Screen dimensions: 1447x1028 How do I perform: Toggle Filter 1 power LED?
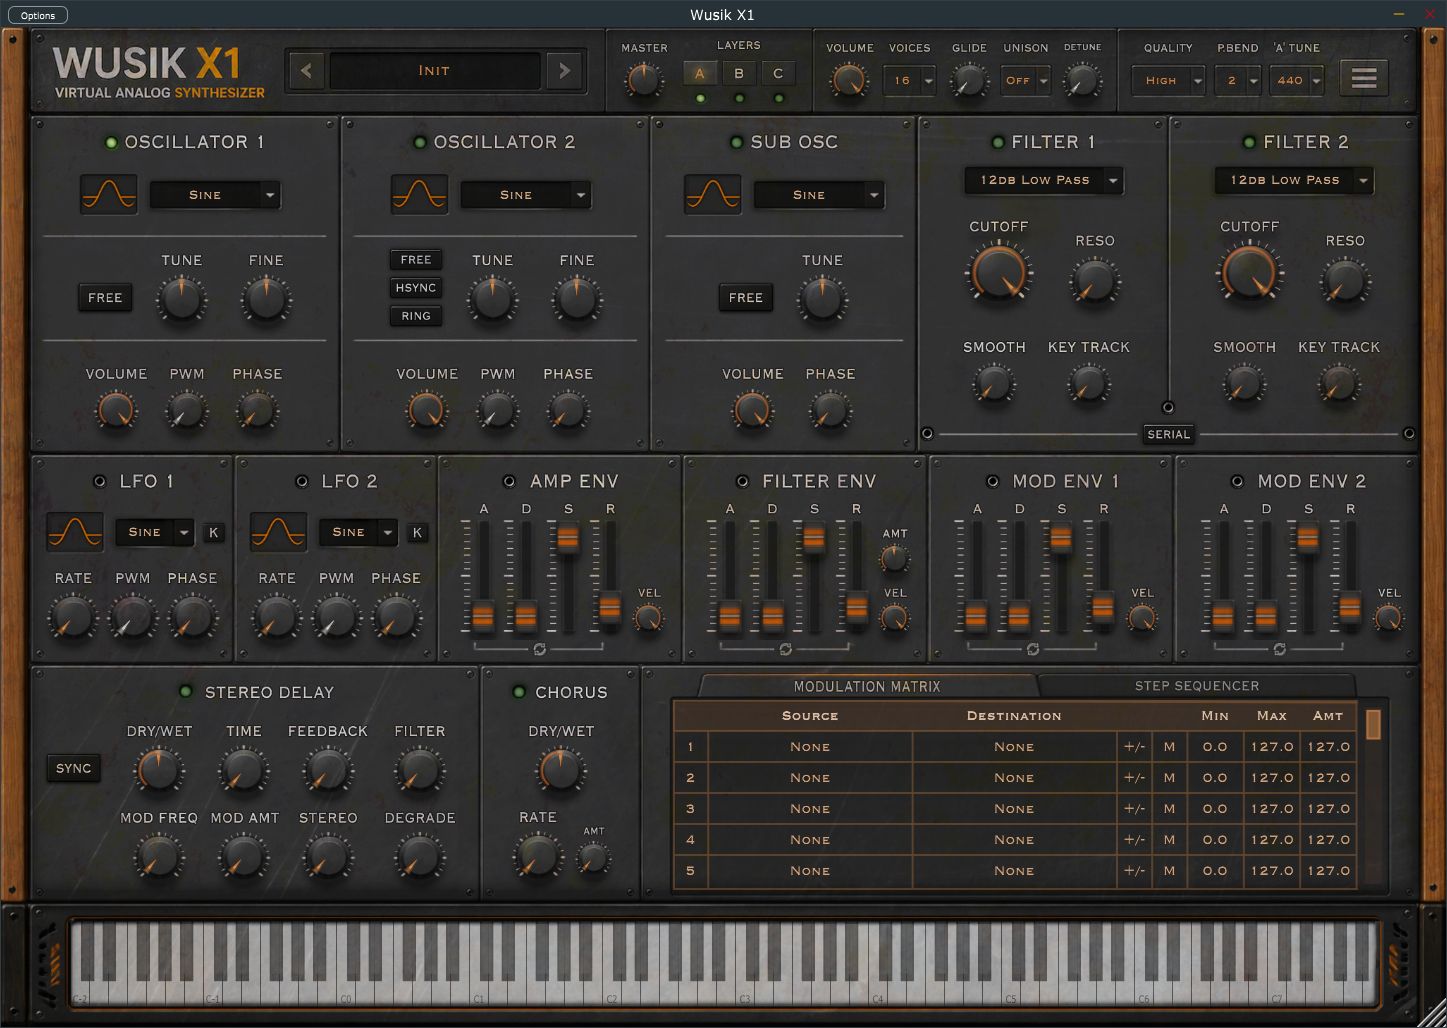(998, 142)
